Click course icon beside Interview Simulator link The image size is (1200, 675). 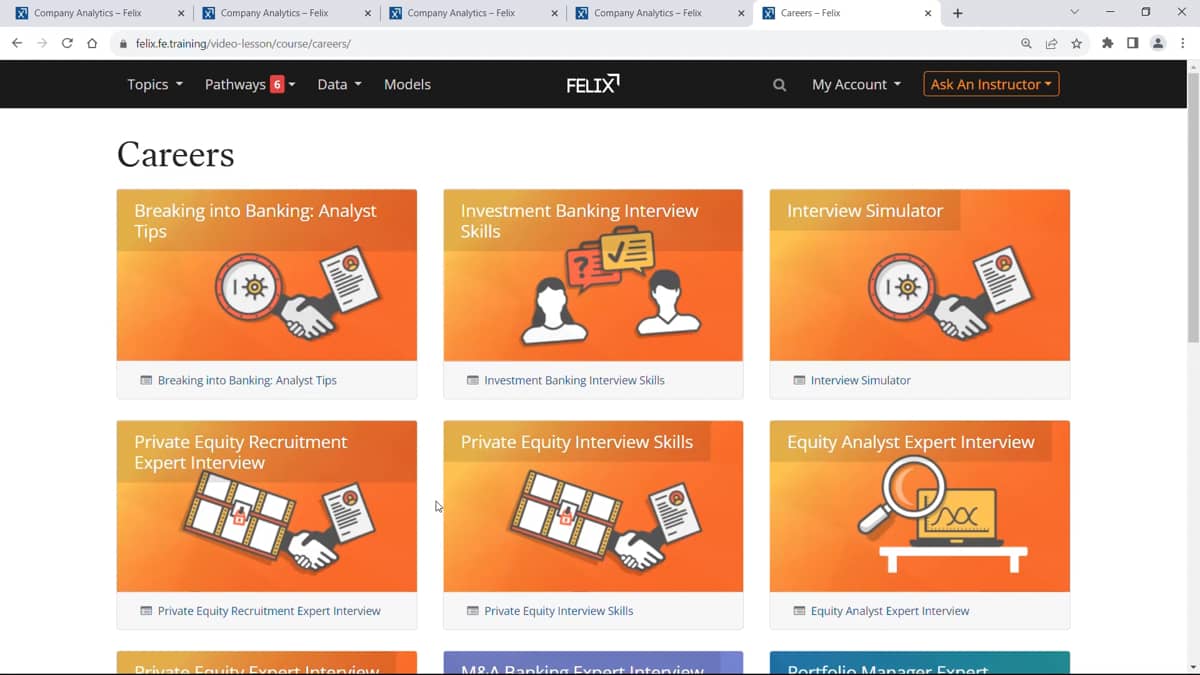point(799,380)
